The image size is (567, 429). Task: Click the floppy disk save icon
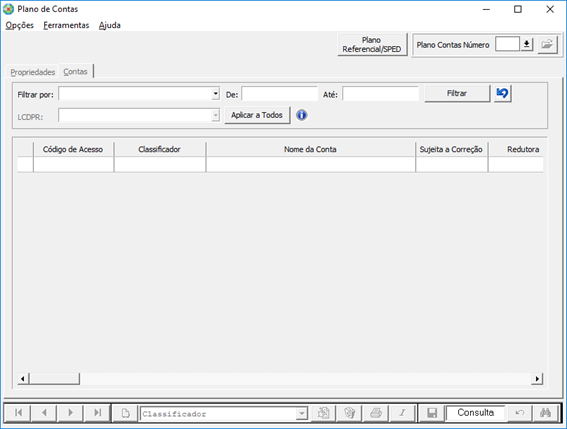pos(432,413)
